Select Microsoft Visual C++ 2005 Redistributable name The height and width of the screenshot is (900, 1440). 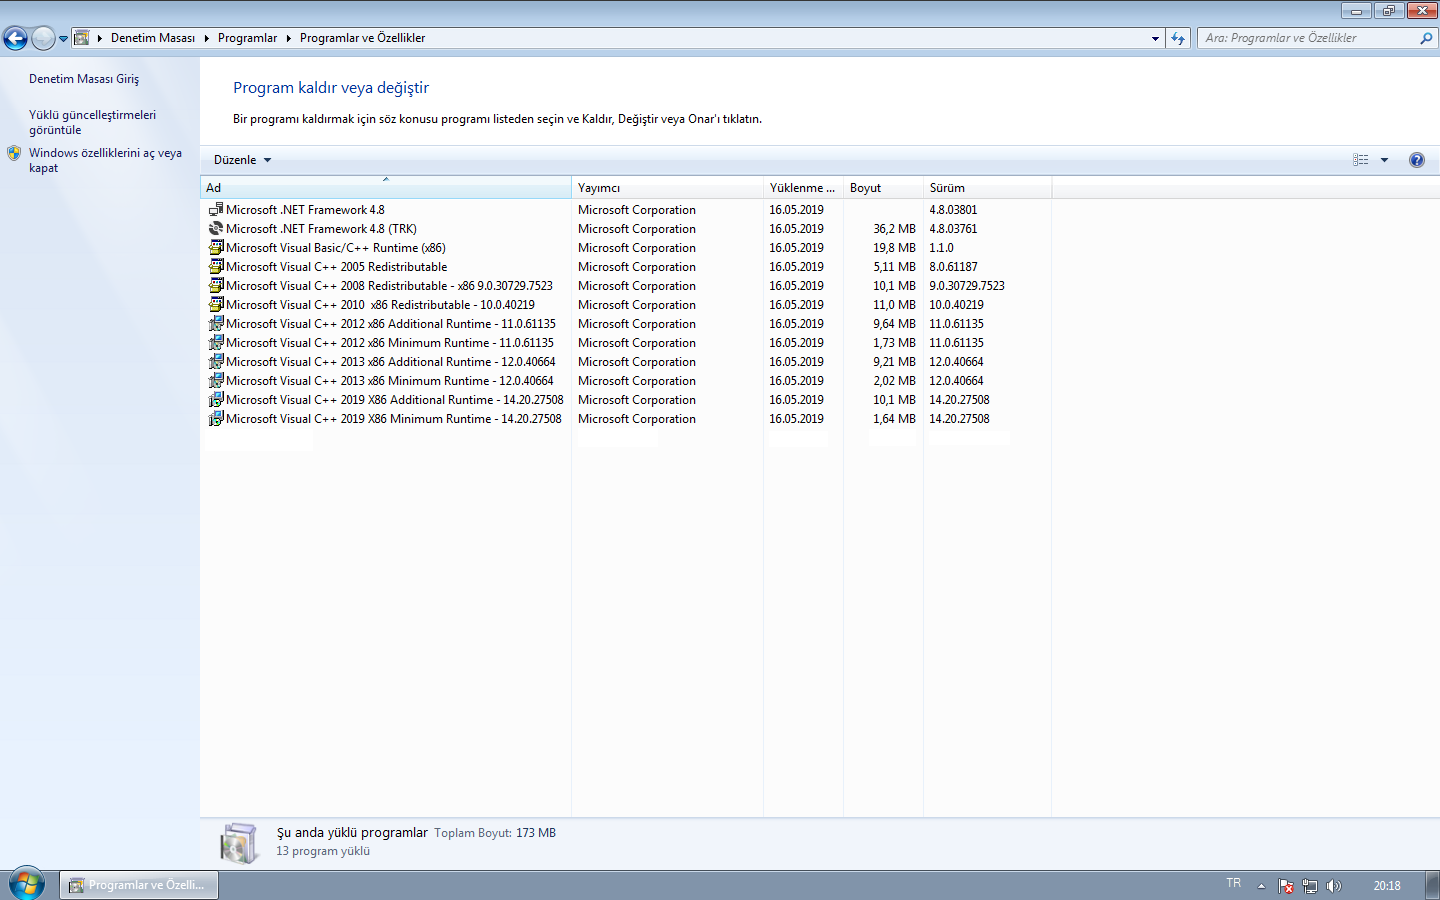pos(337,267)
